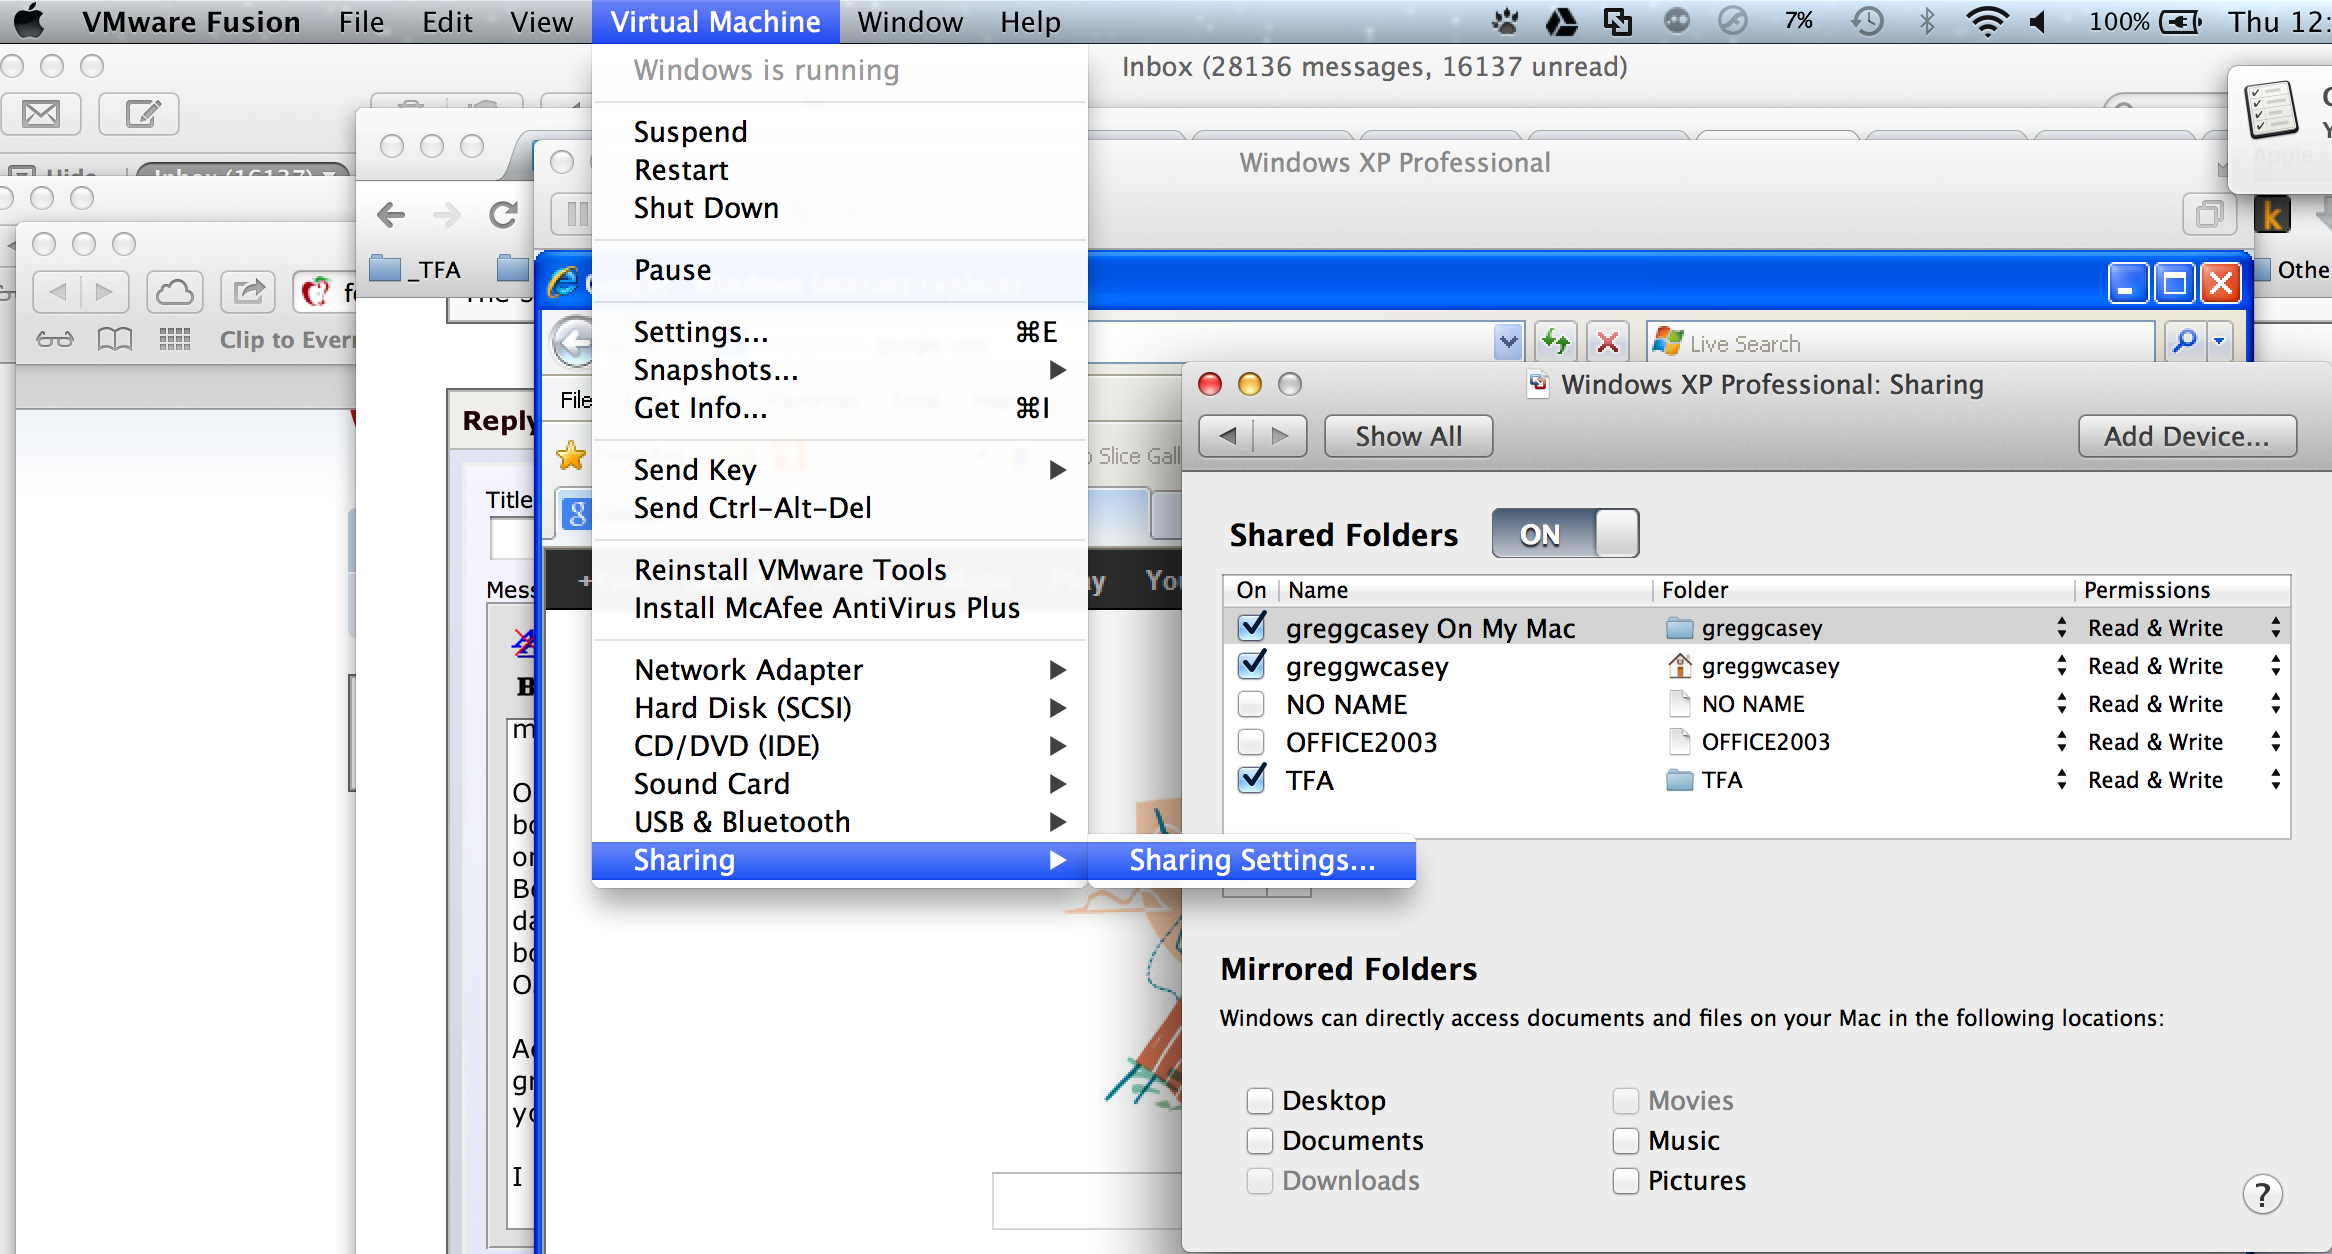Enable the OFFICE2003 shared folder
The width and height of the screenshot is (2332, 1254).
1251,742
